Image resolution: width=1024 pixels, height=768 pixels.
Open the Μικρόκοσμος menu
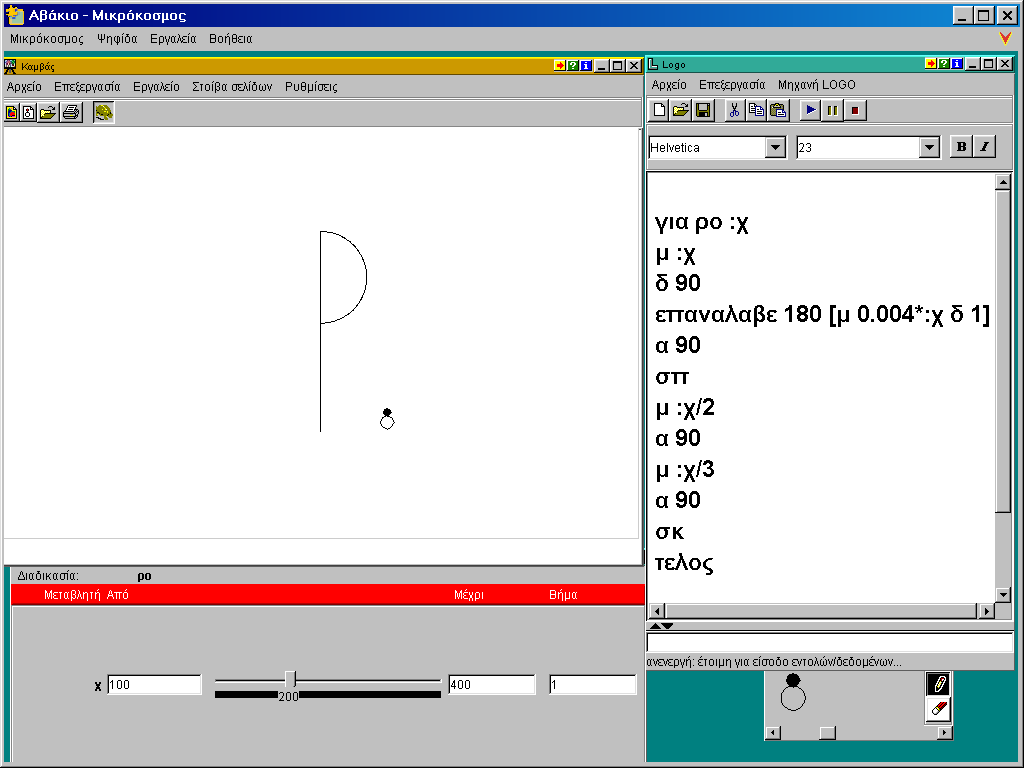47,39
